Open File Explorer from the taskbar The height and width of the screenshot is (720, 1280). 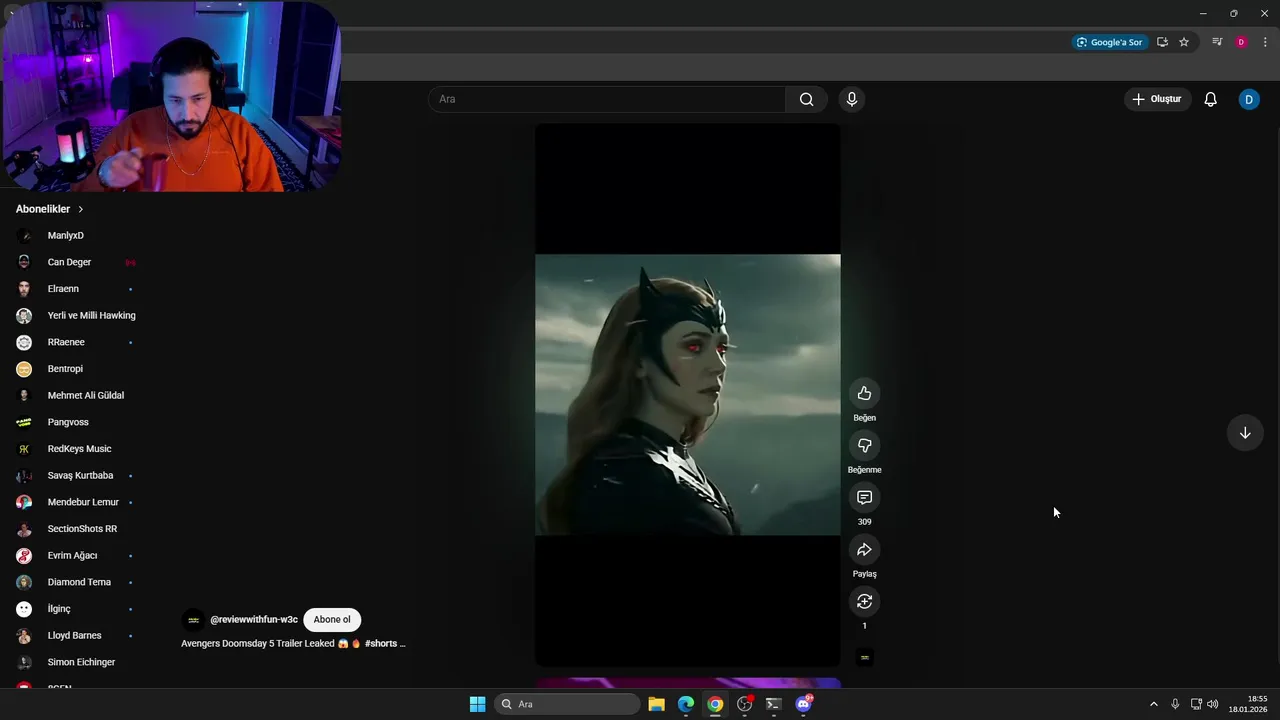click(x=656, y=704)
